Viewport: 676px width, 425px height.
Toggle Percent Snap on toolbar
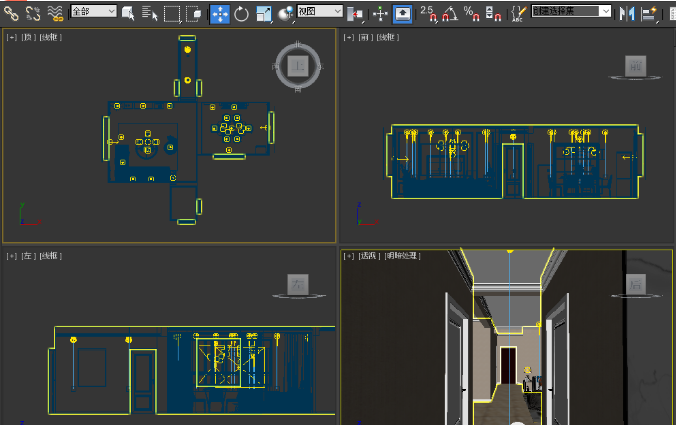[x=471, y=13]
